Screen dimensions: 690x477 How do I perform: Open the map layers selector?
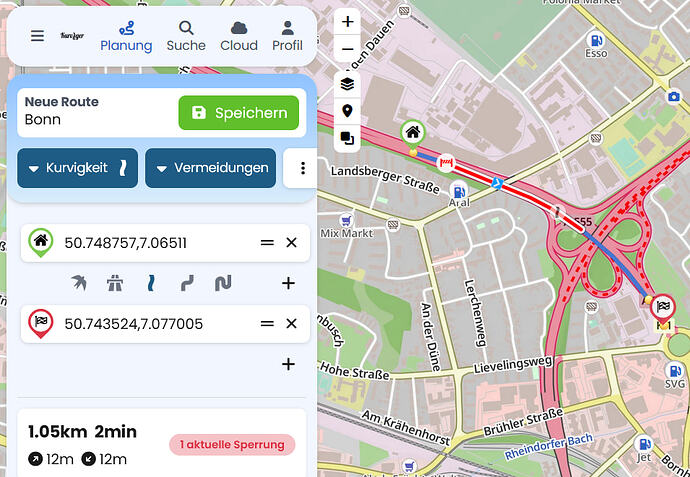[347, 84]
